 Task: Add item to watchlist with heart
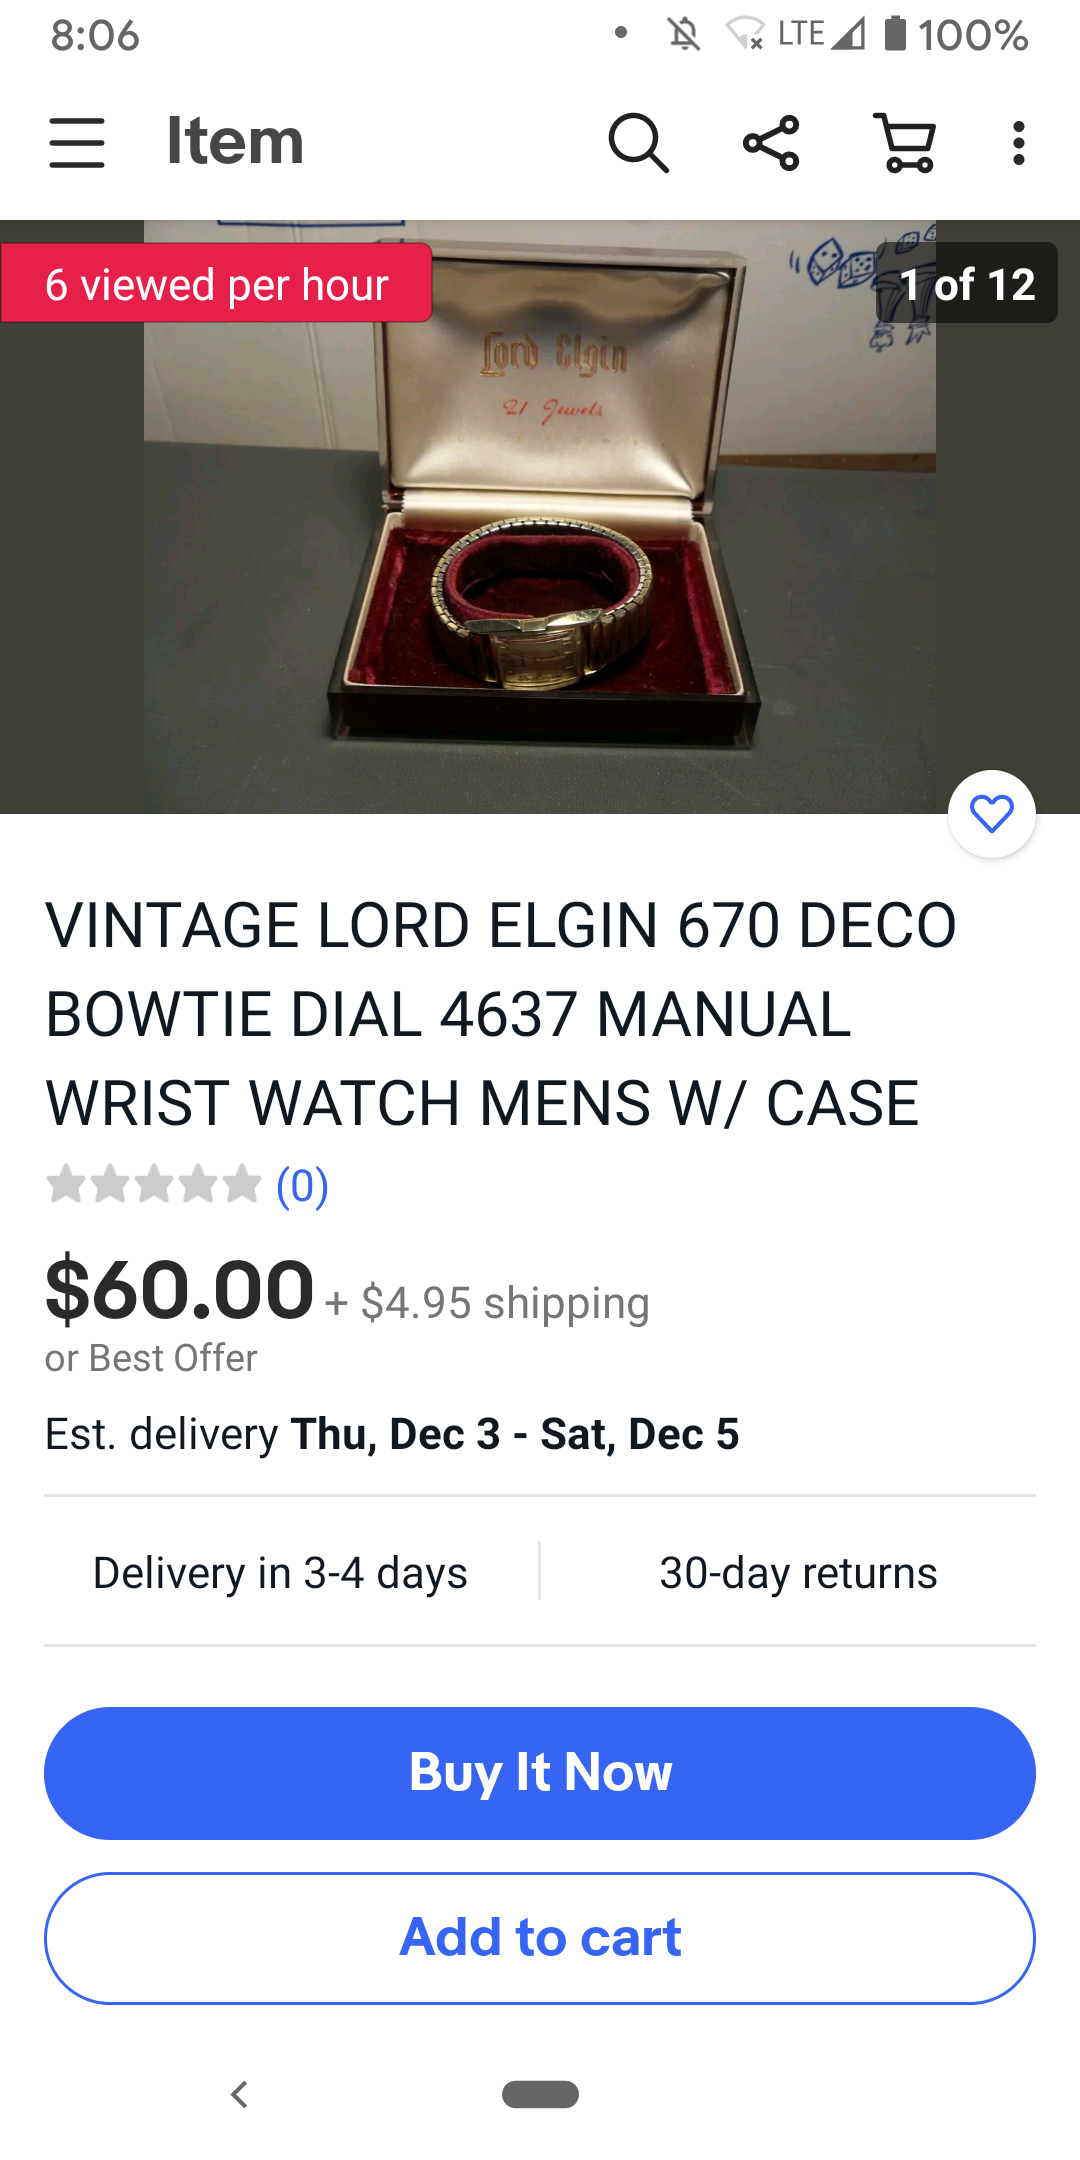(x=991, y=814)
